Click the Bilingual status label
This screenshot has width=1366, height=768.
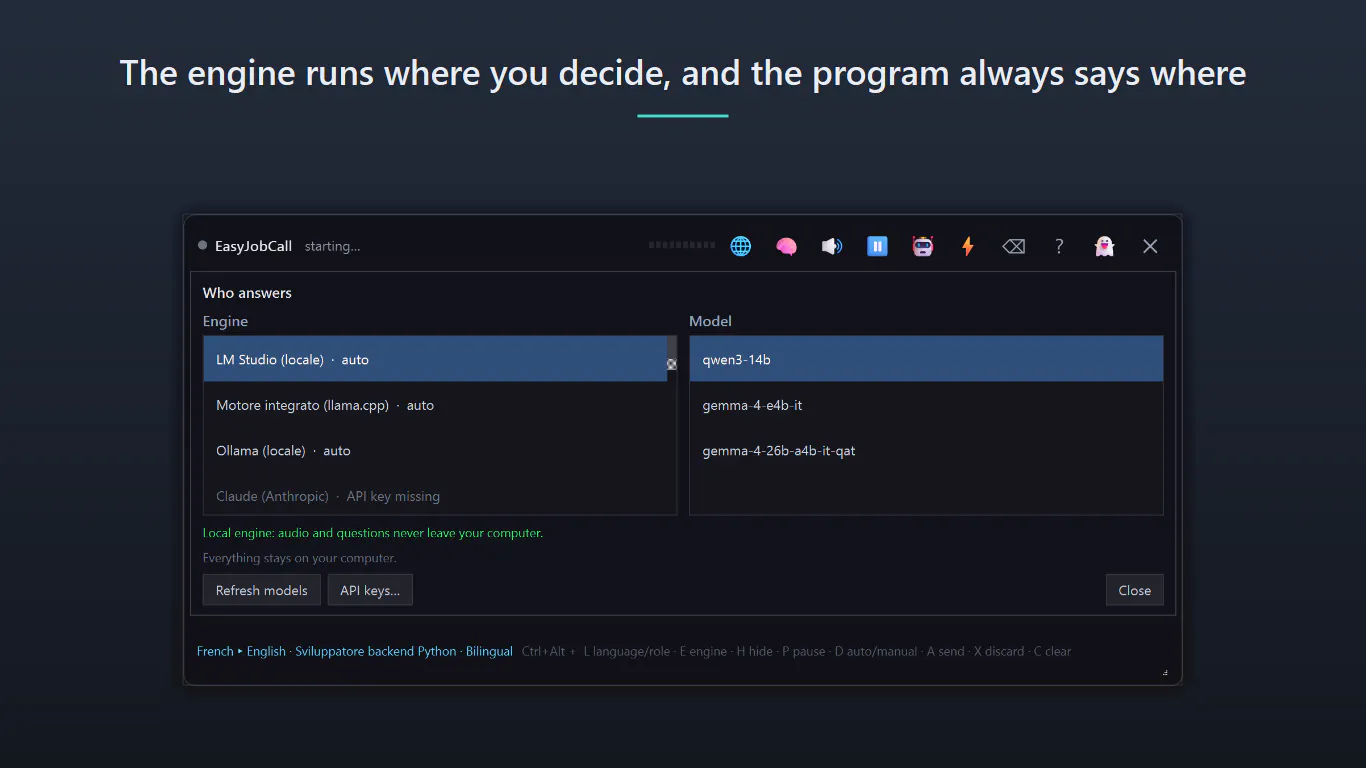(489, 651)
